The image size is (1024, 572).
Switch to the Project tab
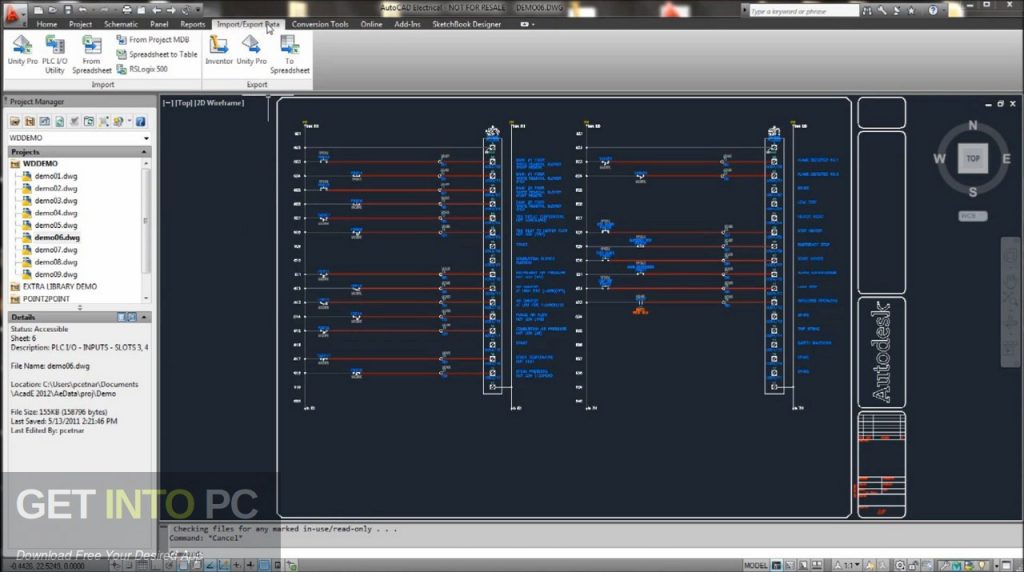click(x=80, y=24)
